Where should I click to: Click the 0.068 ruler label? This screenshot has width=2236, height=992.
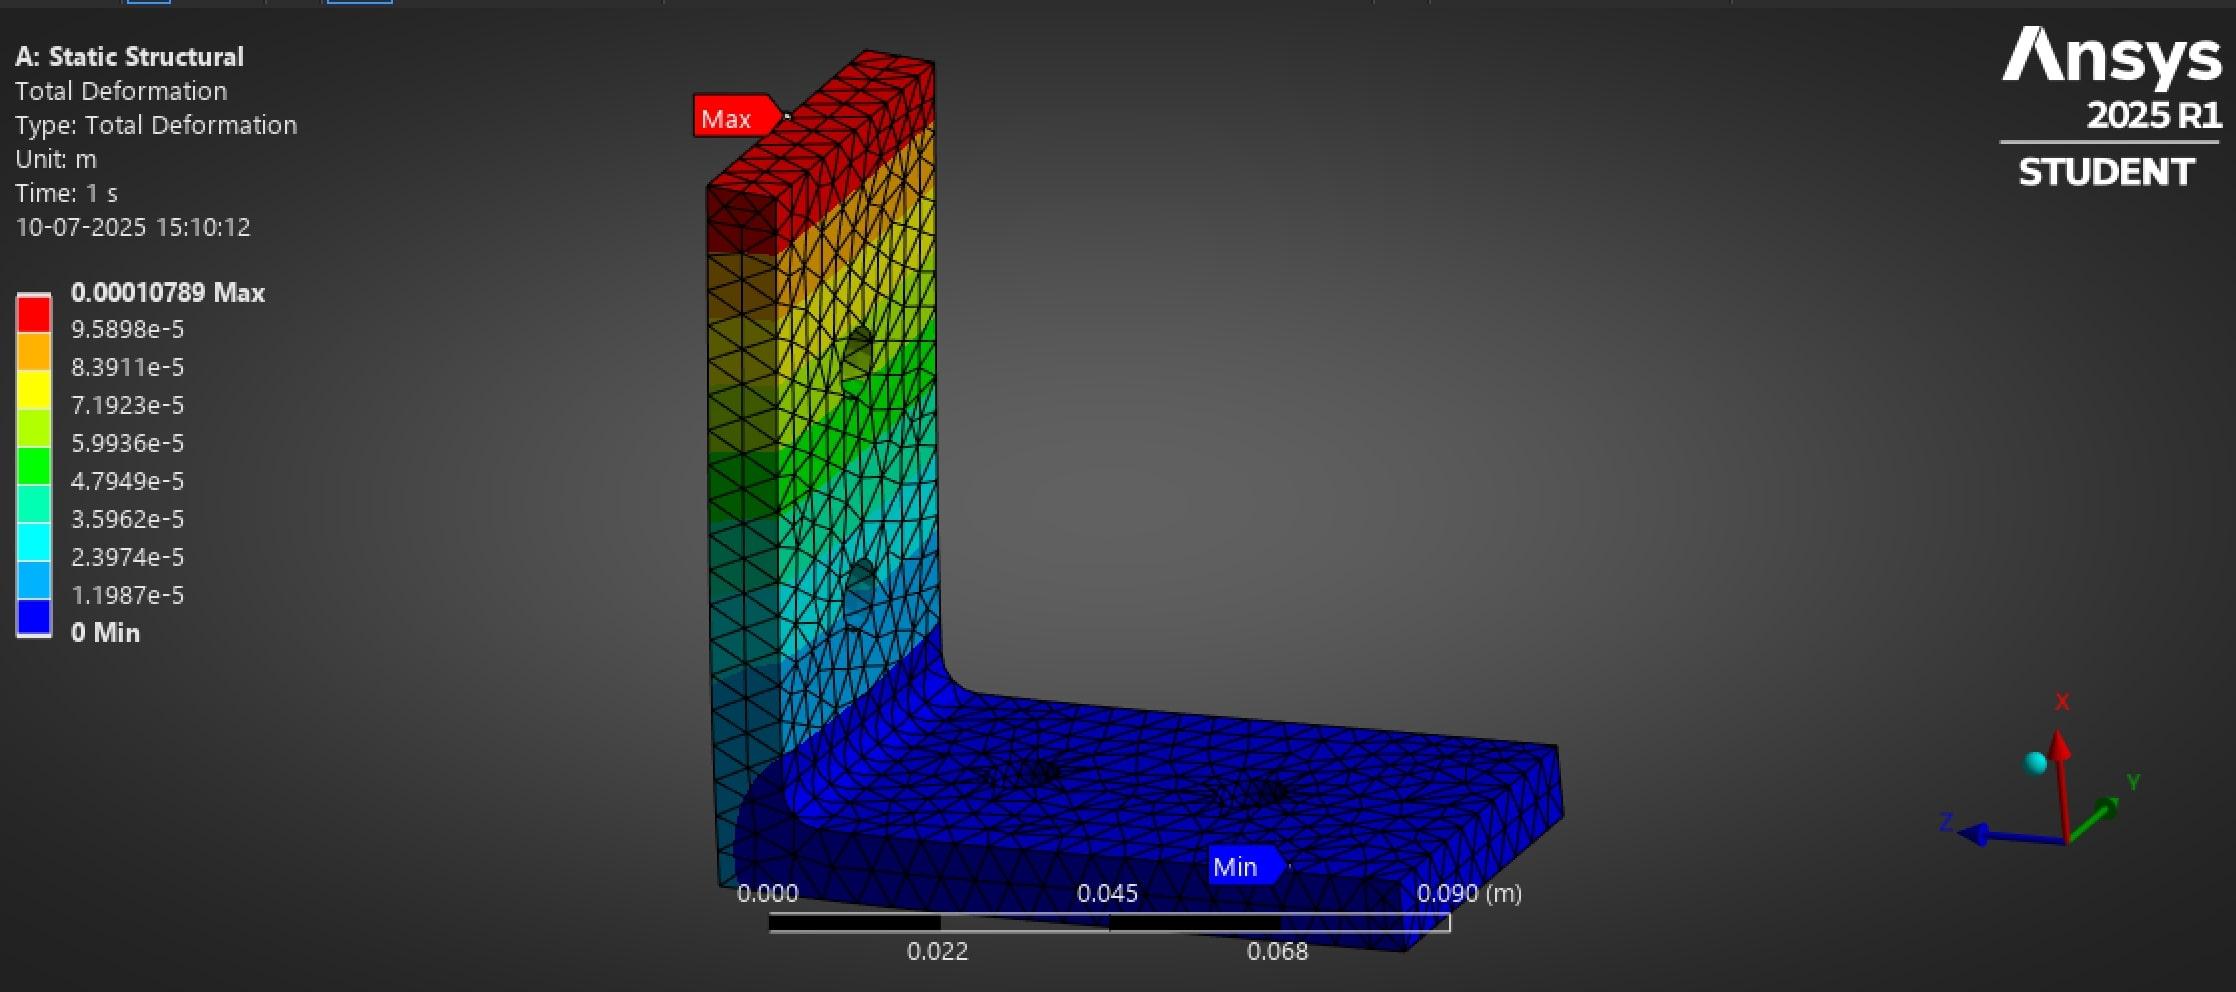tap(1277, 951)
